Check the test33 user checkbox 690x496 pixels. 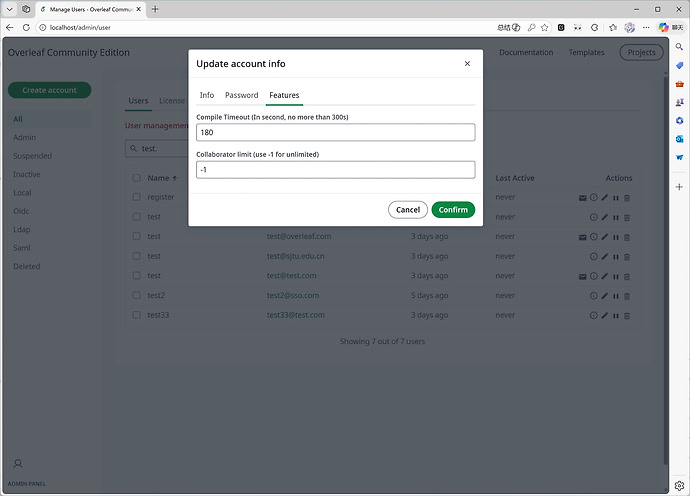136,315
